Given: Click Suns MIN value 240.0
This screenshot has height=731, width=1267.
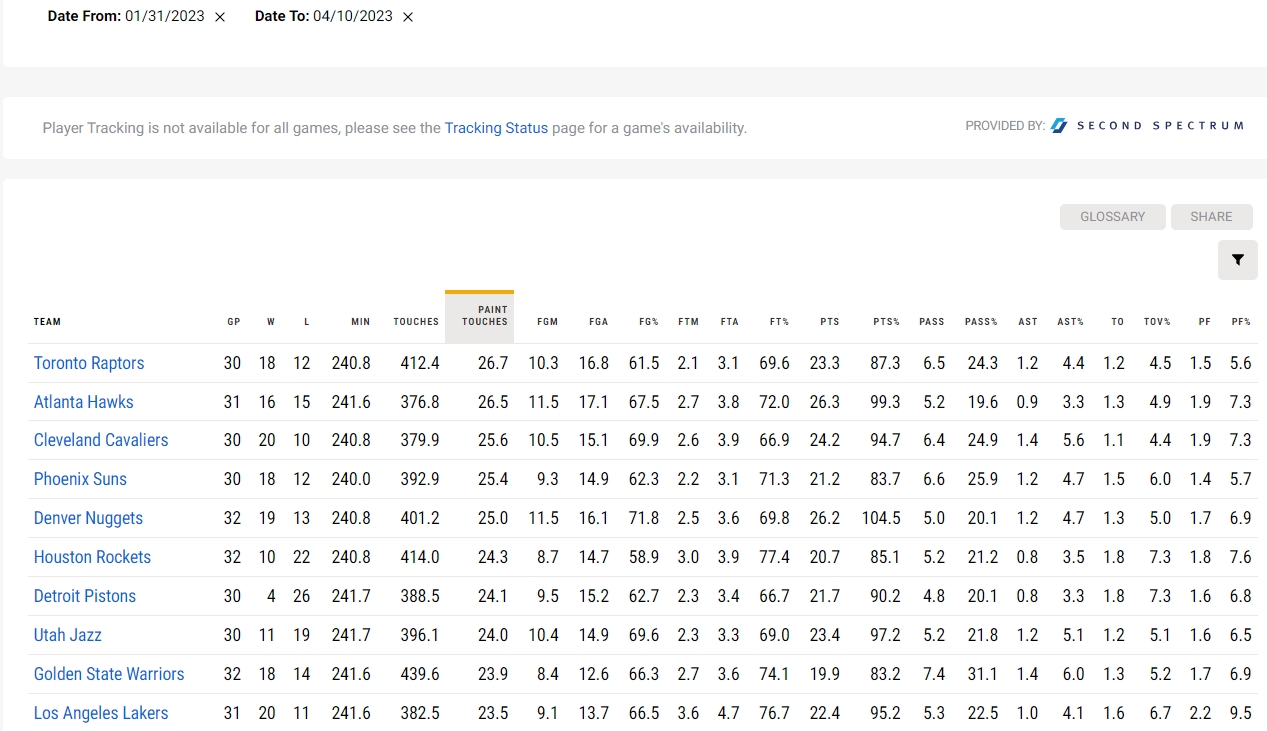Looking at the screenshot, I should [x=351, y=479].
